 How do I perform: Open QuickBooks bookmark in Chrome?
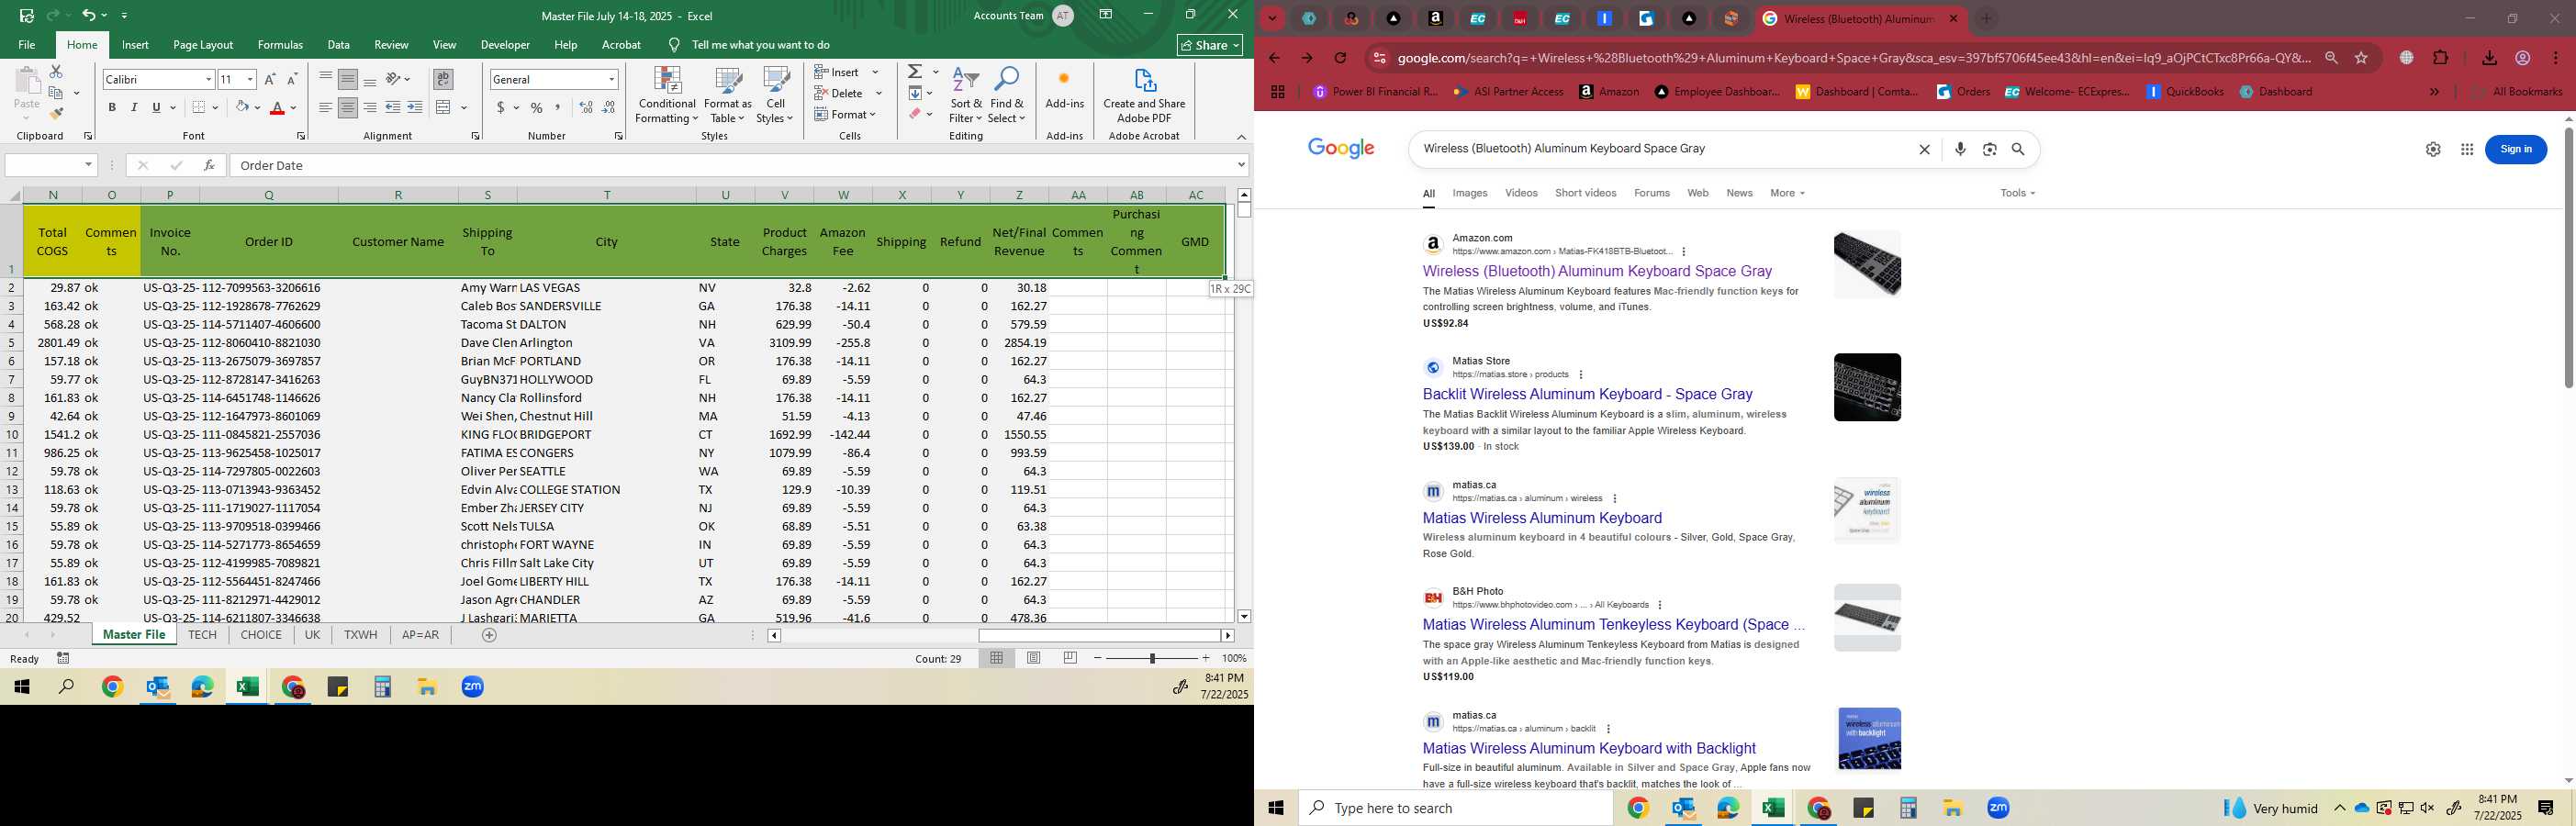[2185, 91]
